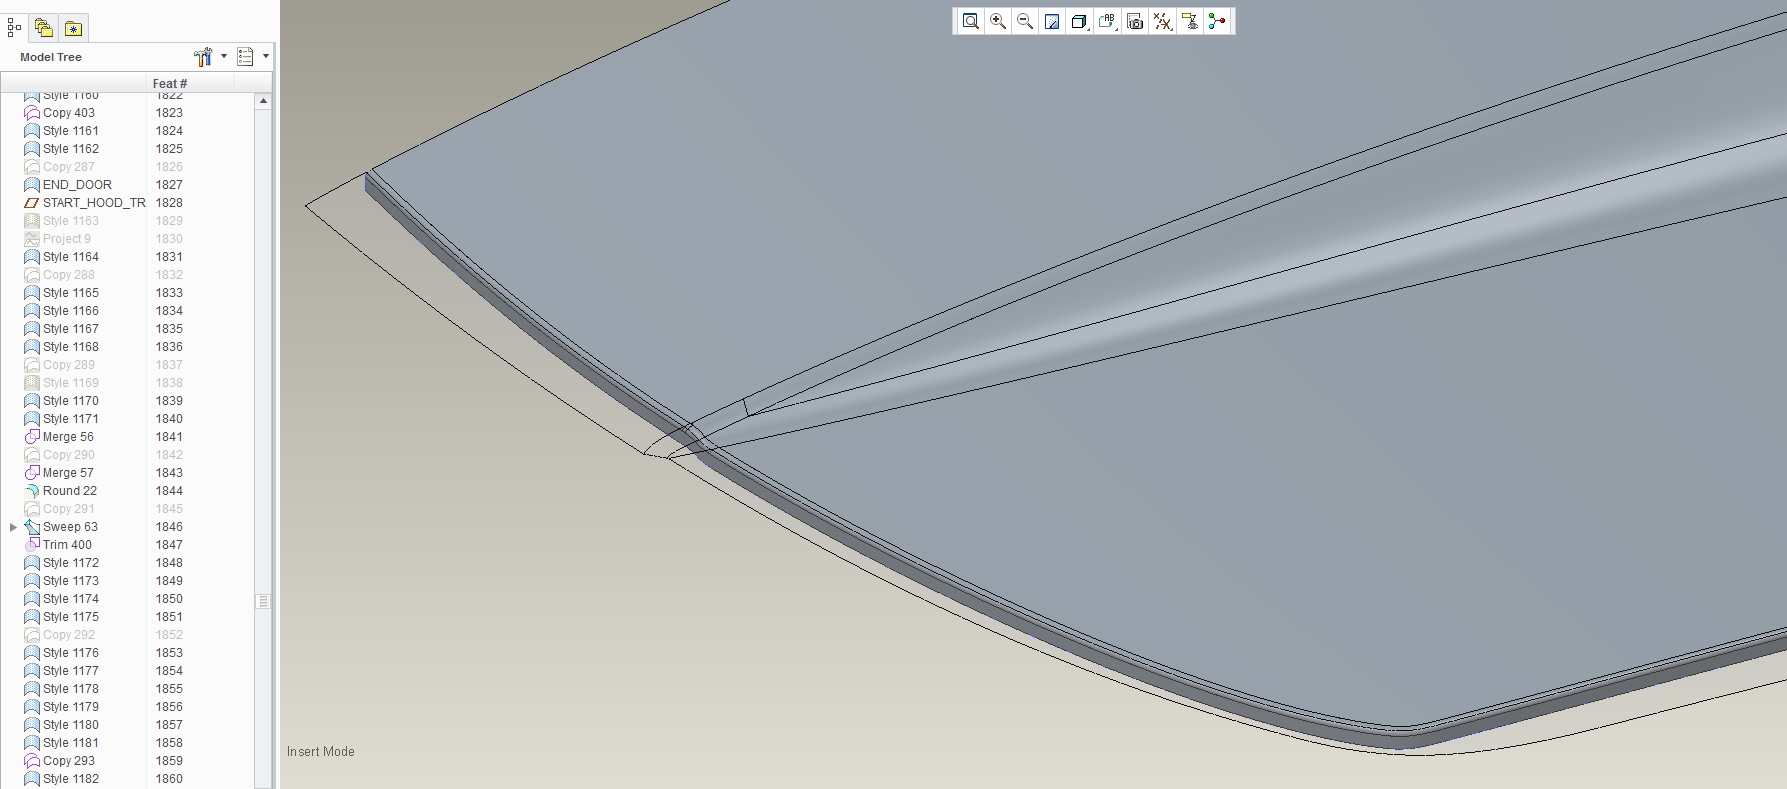Select Style 1170 feature
1787x789 pixels.
pyautogui.click(x=71, y=401)
